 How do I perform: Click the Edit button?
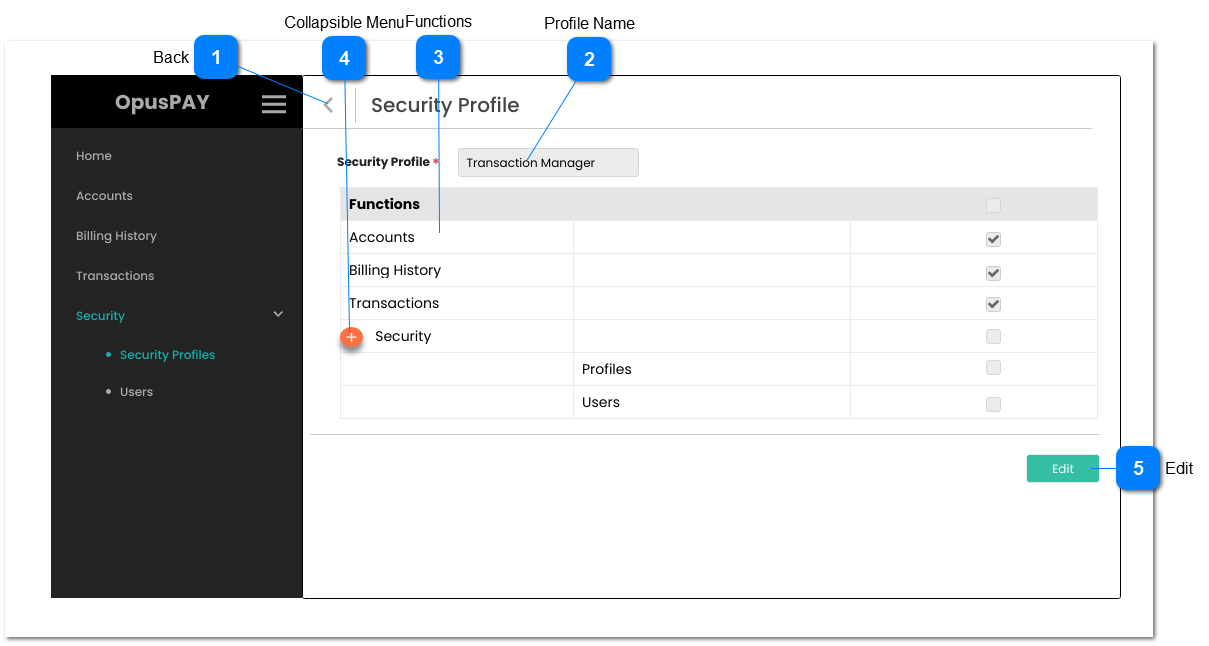tap(1062, 468)
